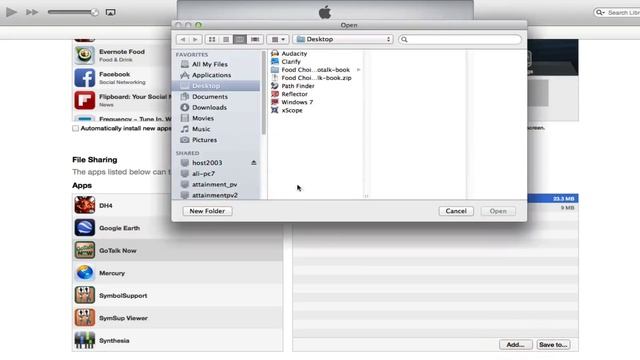
Task: Toggle Automatically install new apps checkbox
Action: coord(76,129)
